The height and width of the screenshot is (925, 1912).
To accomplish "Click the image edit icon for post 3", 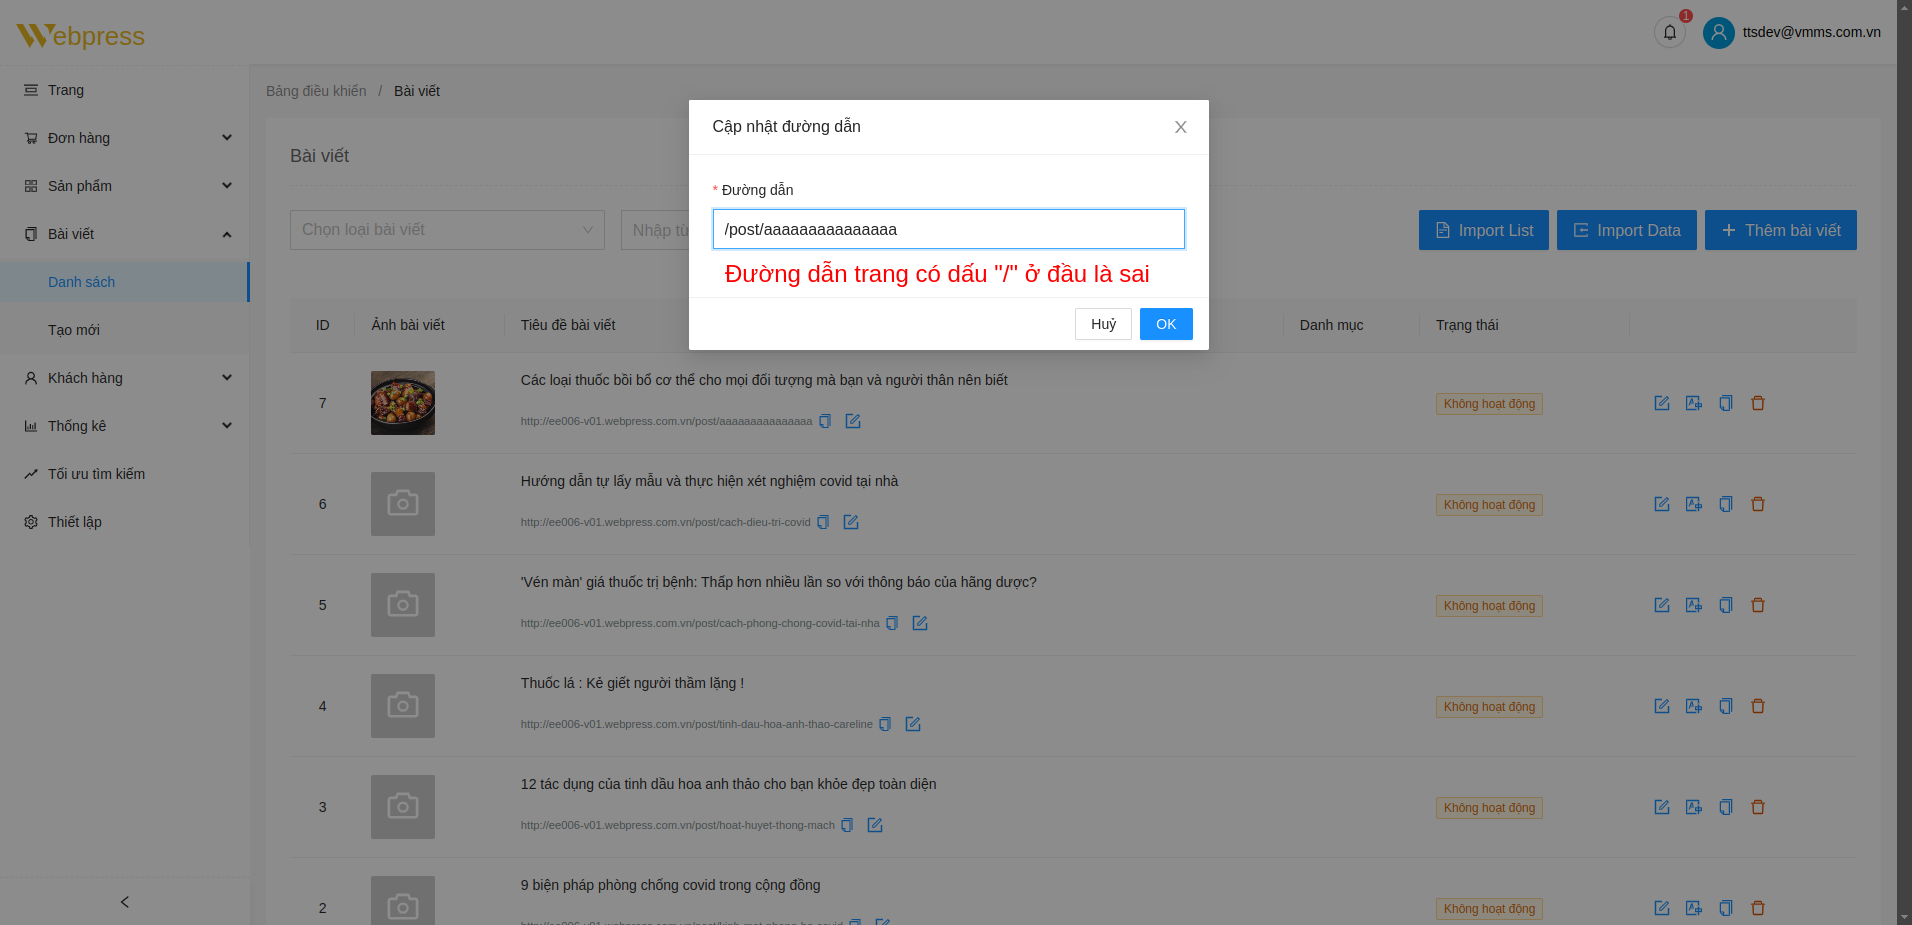I will [x=1693, y=807].
